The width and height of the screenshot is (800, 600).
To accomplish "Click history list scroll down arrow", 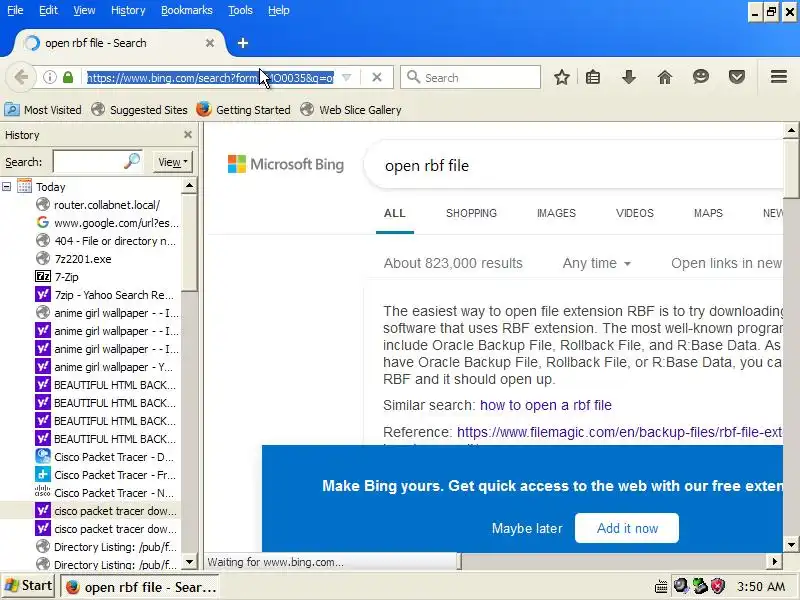I will tap(189, 562).
